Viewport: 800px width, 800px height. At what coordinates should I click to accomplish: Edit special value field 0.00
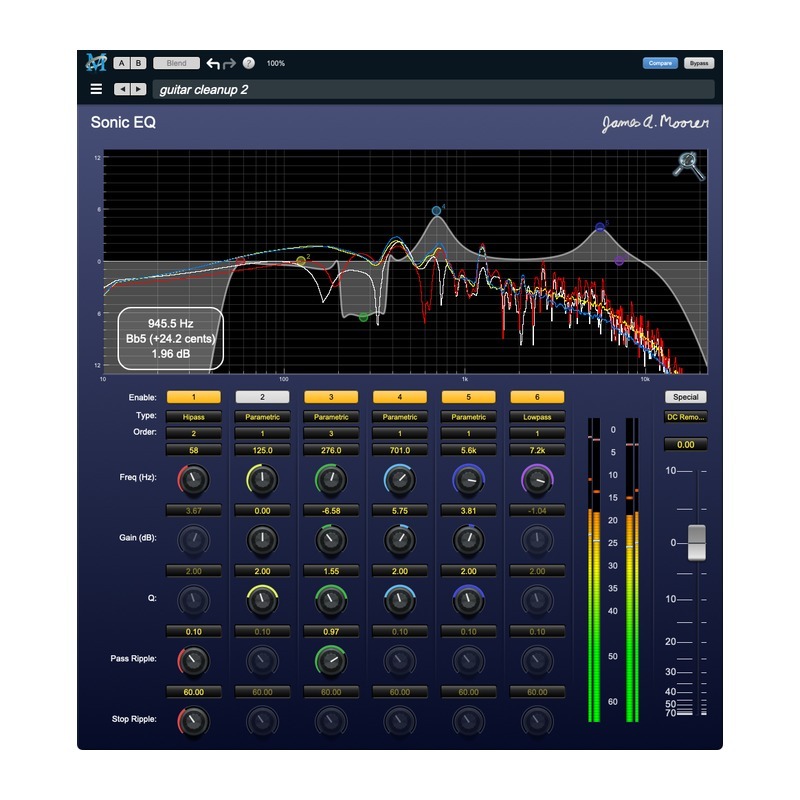pos(685,444)
